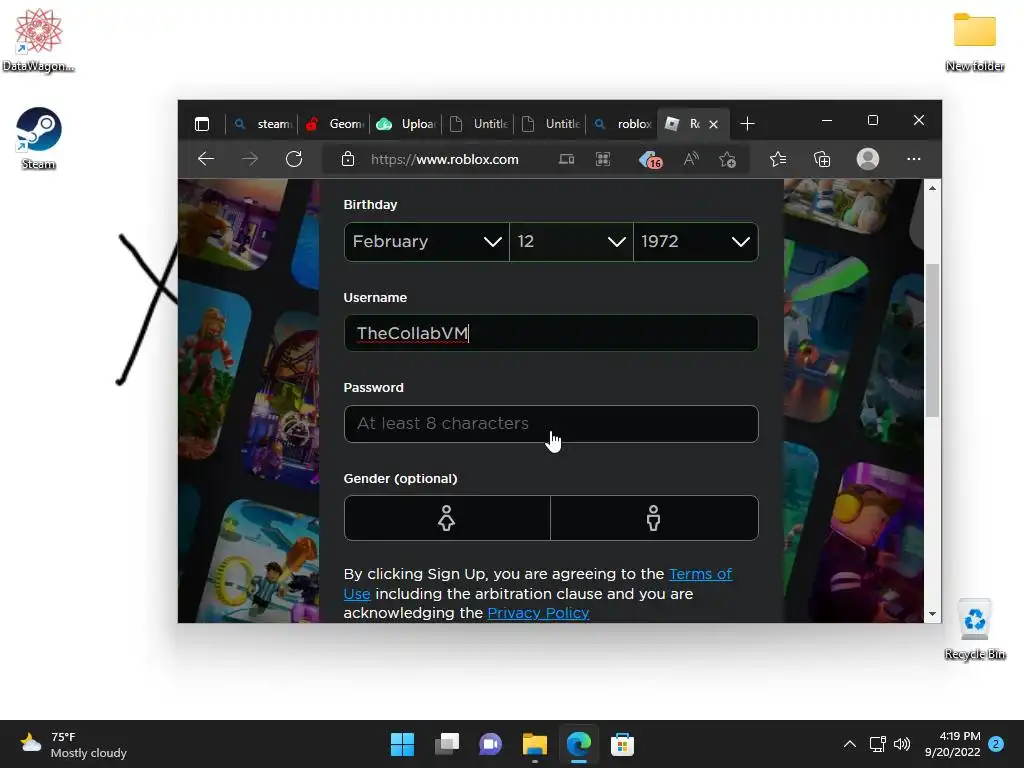1024x768 pixels.
Task: Minimize the Edge browser window
Action: coord(827,120)
